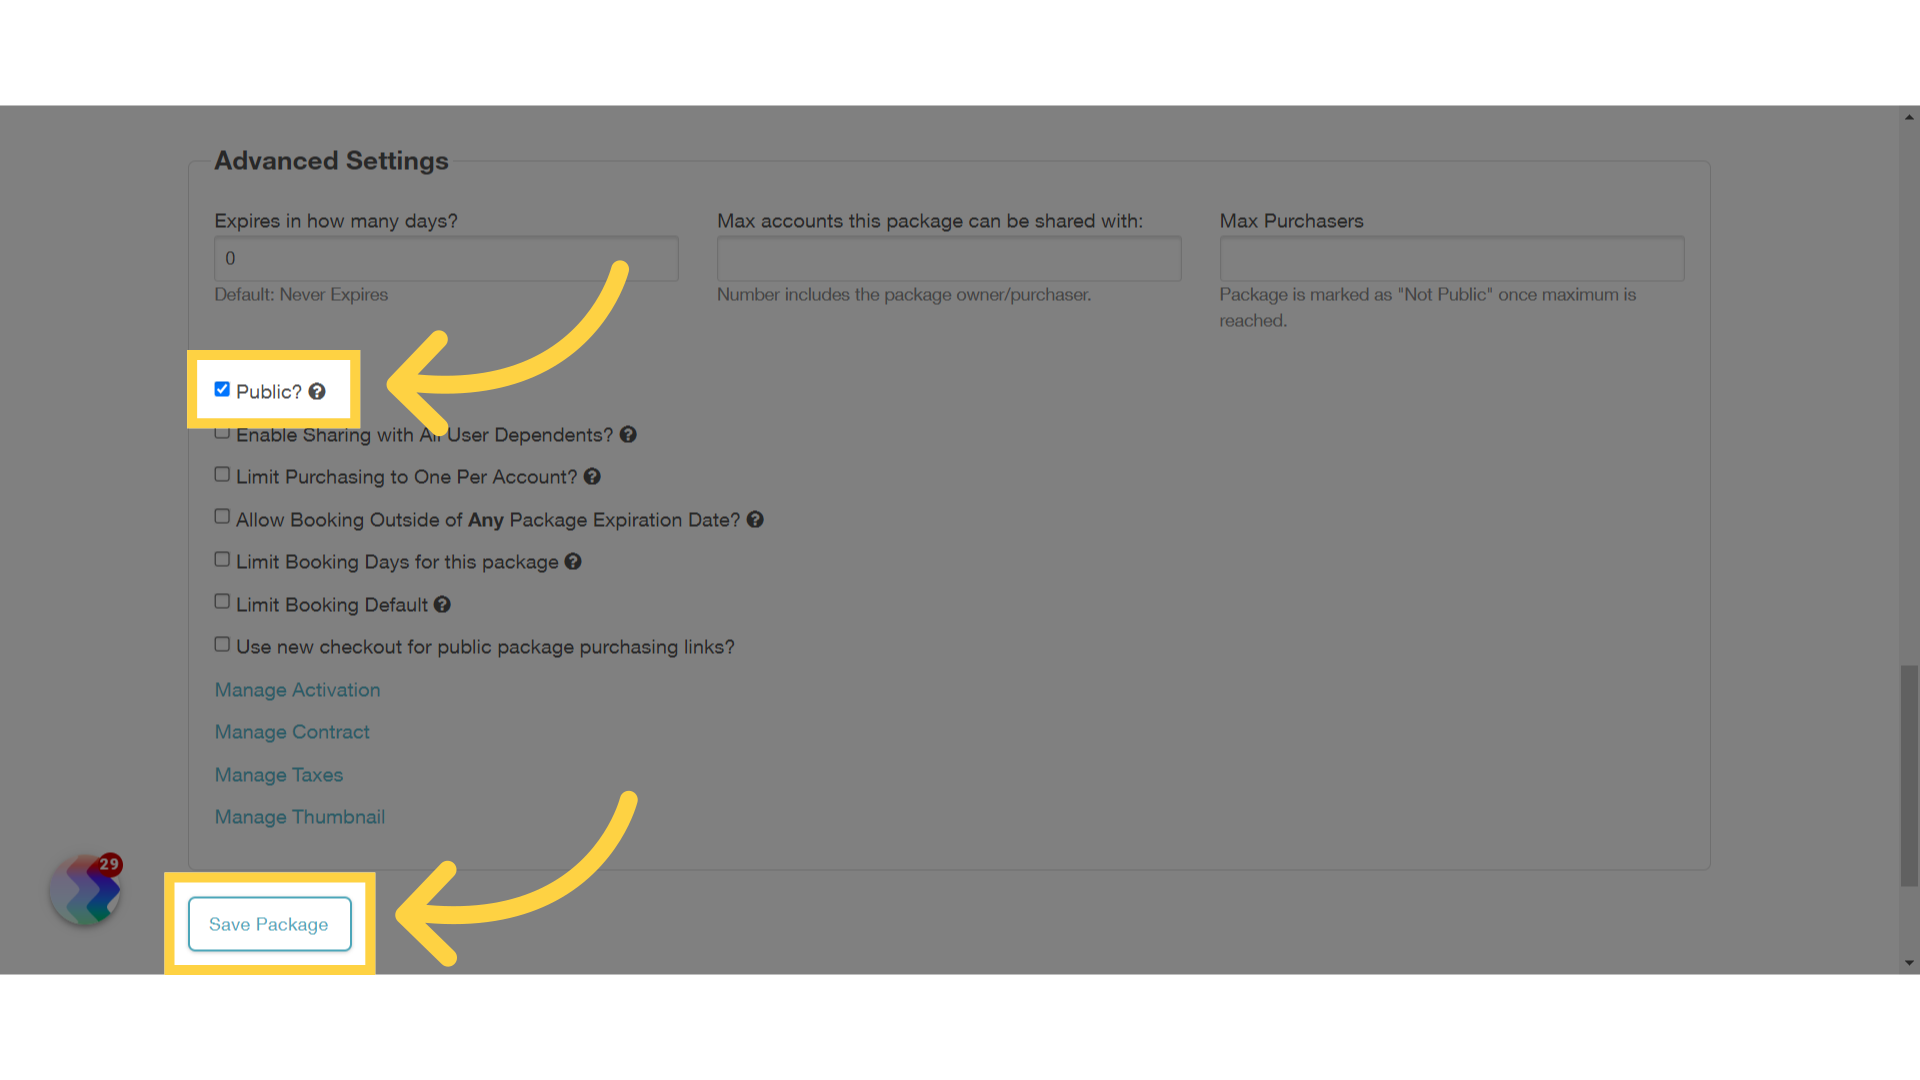
Task: Click the Public? checkbox to toggle
Action: tap(222, 388)
